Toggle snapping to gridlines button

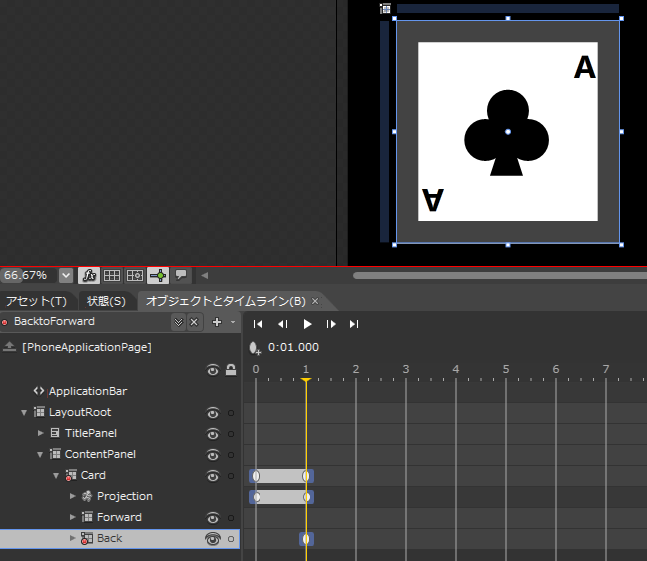[x=135, y=275]
